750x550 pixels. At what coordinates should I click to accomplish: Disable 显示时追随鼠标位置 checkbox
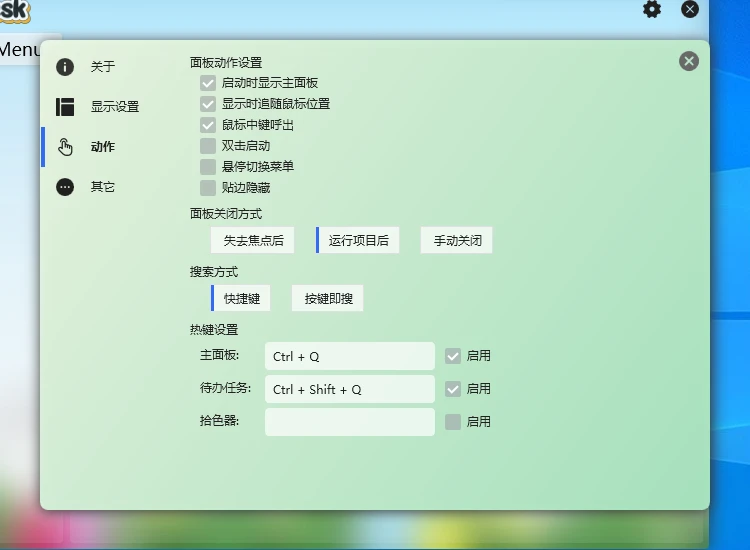(208, 104)
